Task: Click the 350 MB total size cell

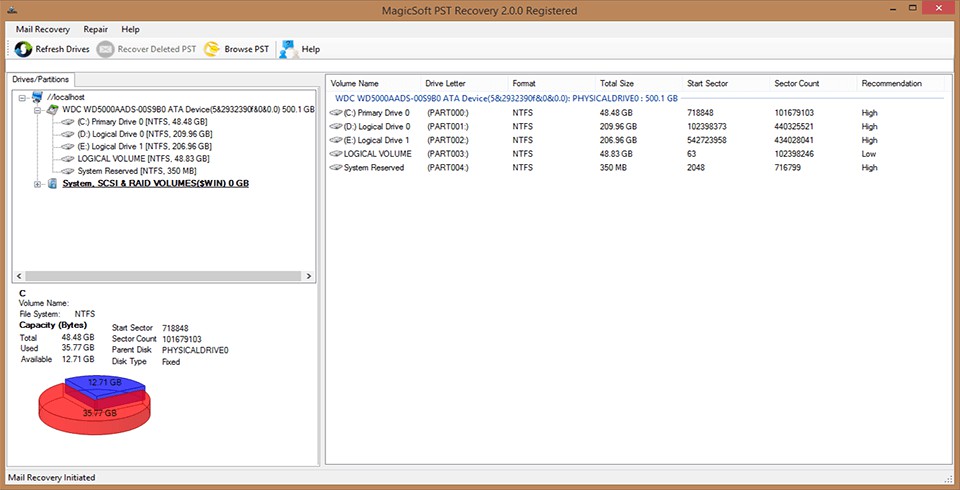Action: coord(615,168)
